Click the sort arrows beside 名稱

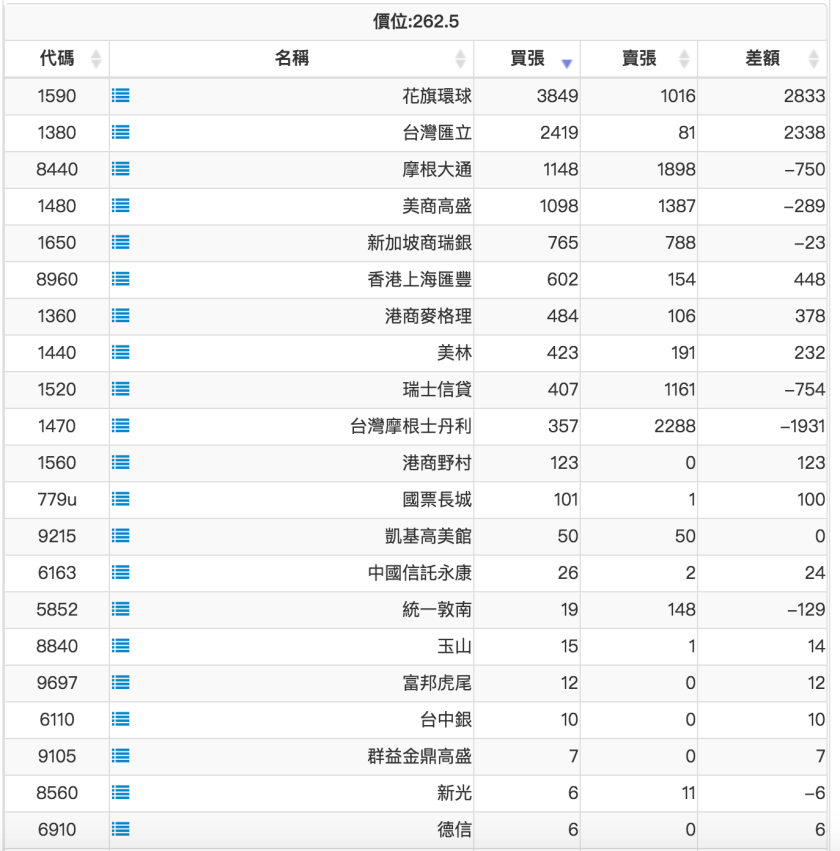[461, 58]
